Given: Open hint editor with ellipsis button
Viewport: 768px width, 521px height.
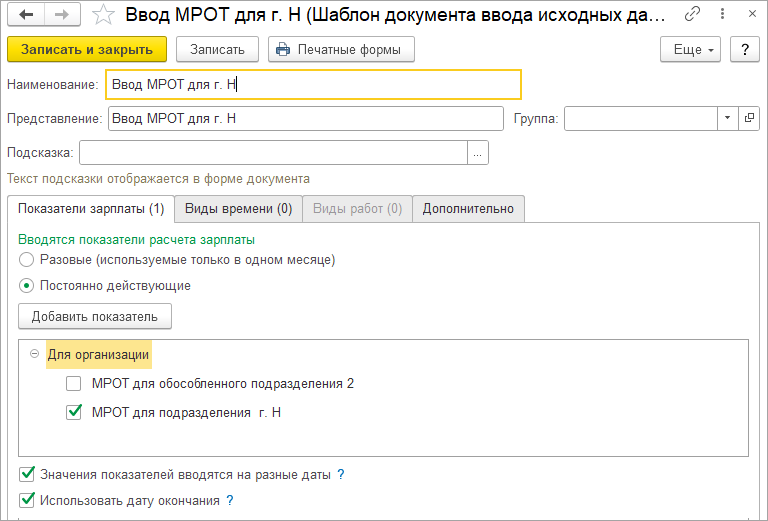Looking at the screenshot, I should click(478, 153).
